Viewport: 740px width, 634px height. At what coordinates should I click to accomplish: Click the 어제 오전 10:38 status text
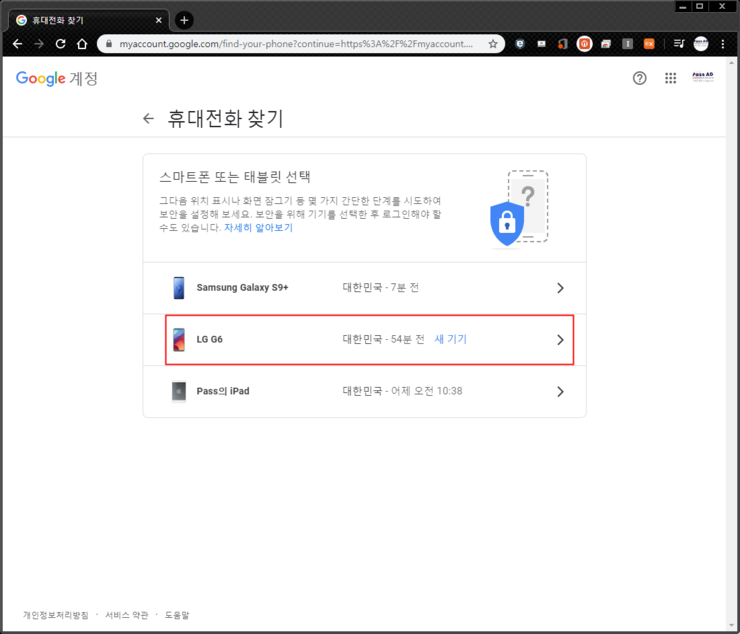tap(427, 391)
